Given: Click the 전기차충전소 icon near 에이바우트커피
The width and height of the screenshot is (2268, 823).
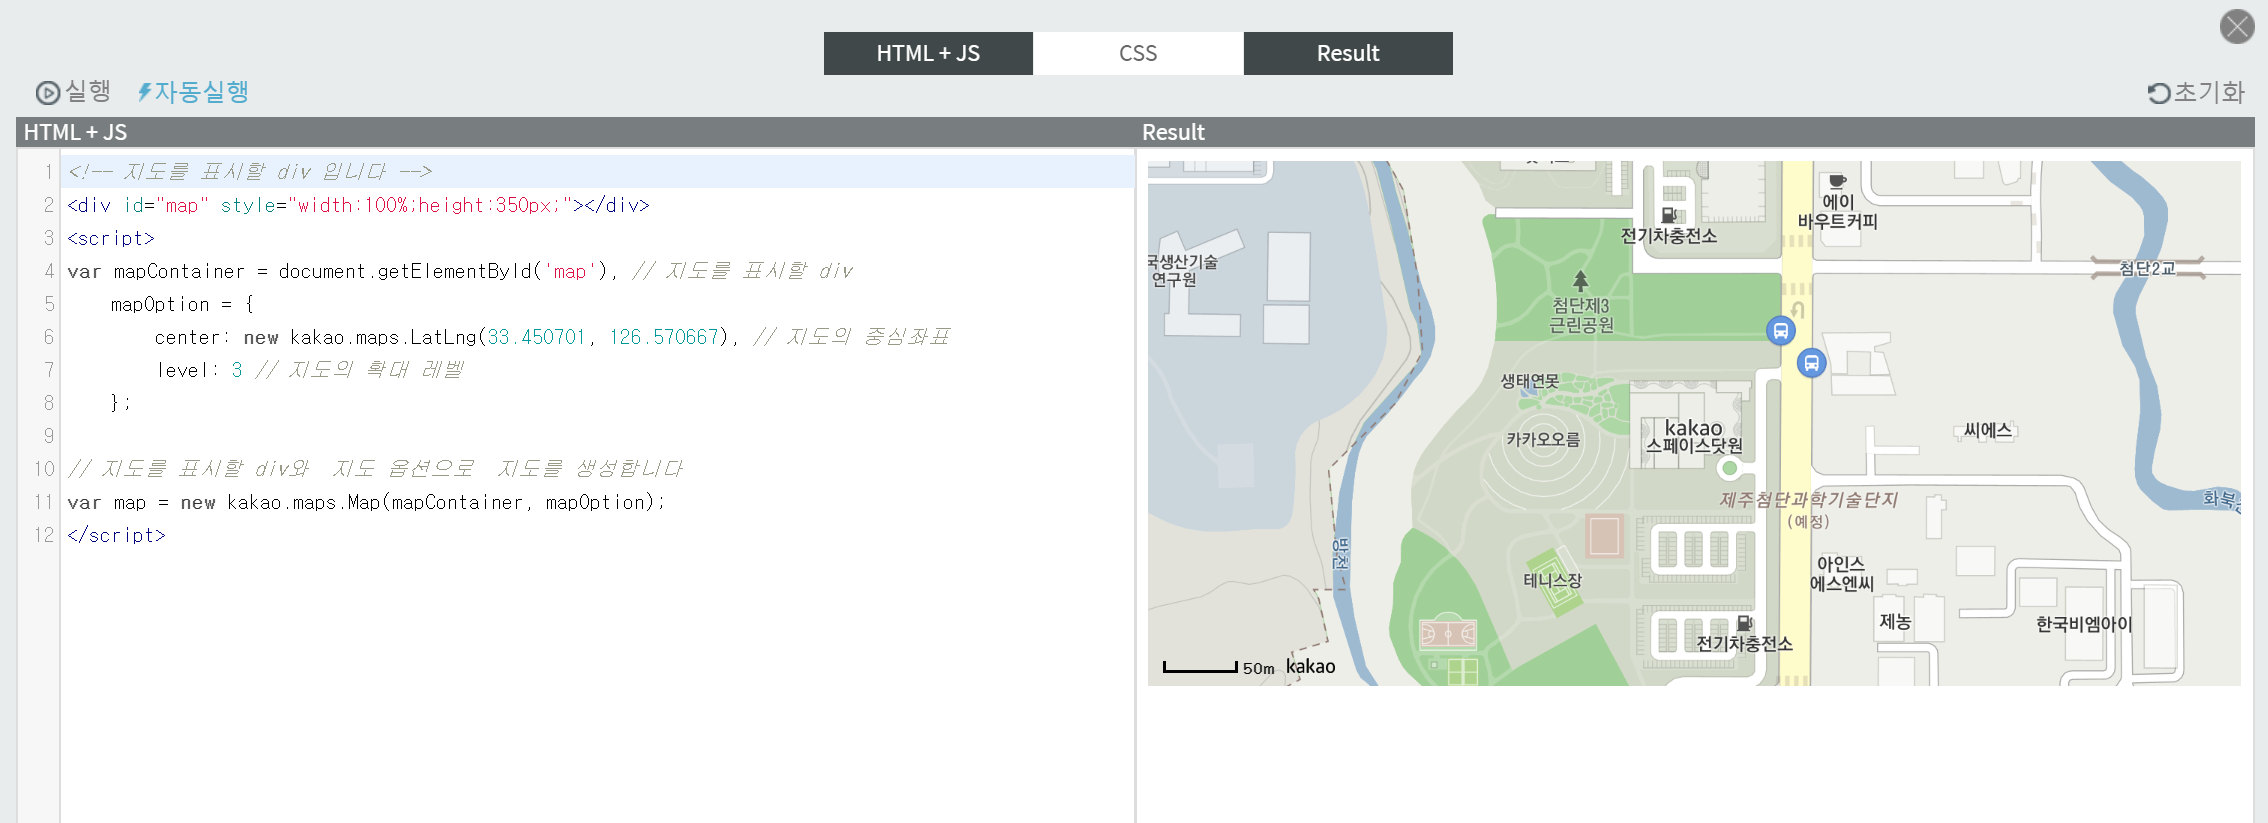Looking at the screenshot, I should click(1669, 215).
